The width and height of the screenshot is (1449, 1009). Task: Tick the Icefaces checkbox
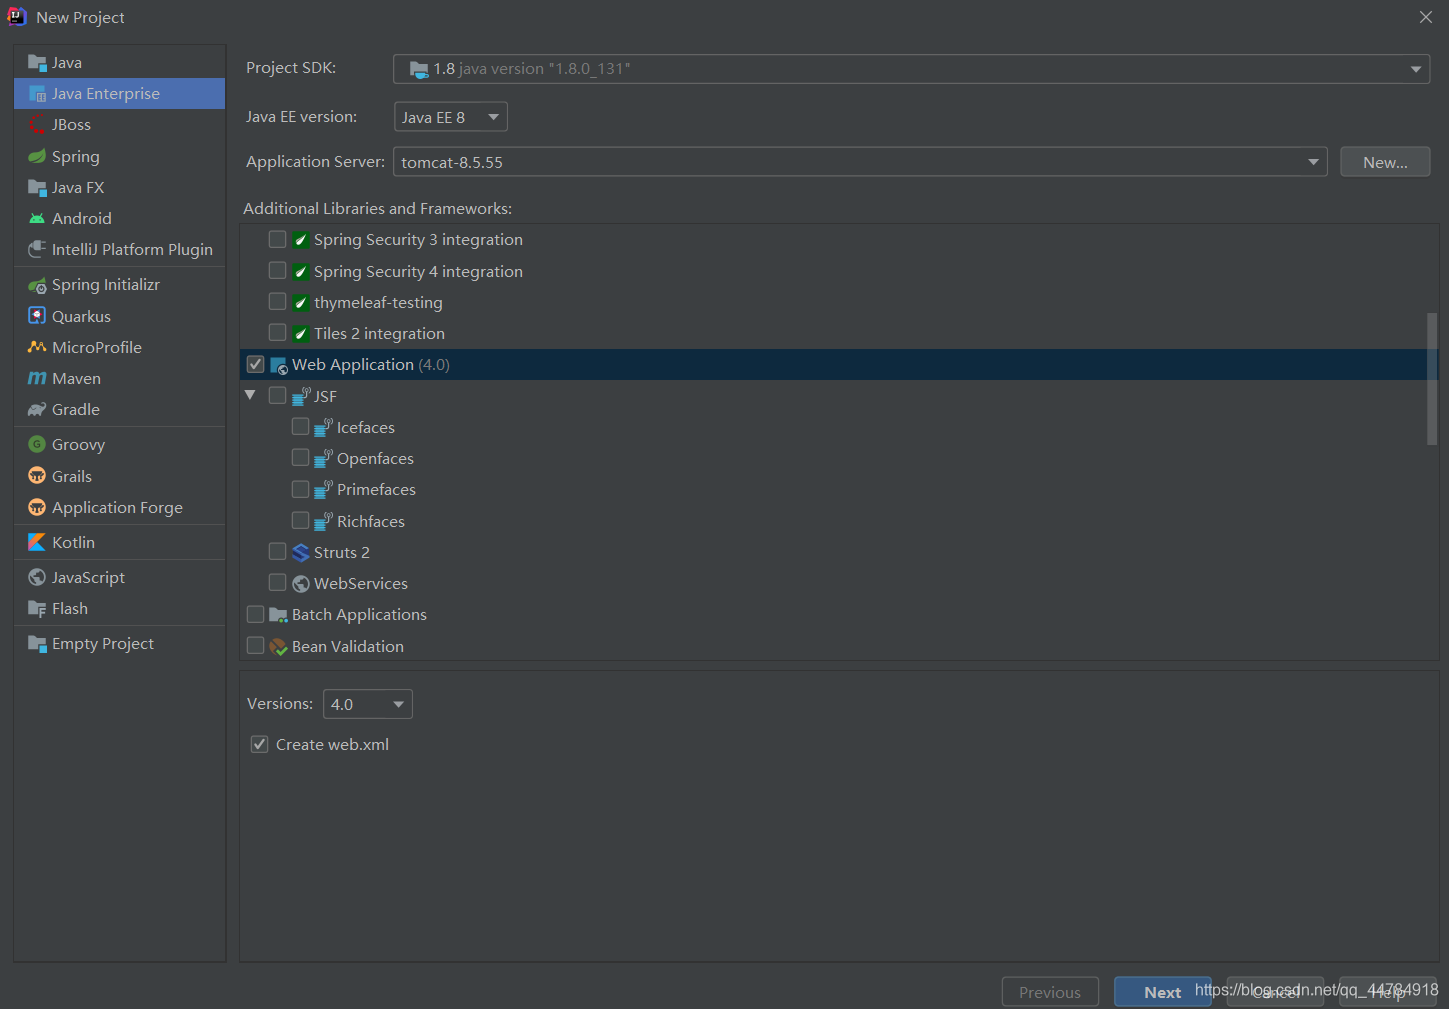tap(300, 427)
